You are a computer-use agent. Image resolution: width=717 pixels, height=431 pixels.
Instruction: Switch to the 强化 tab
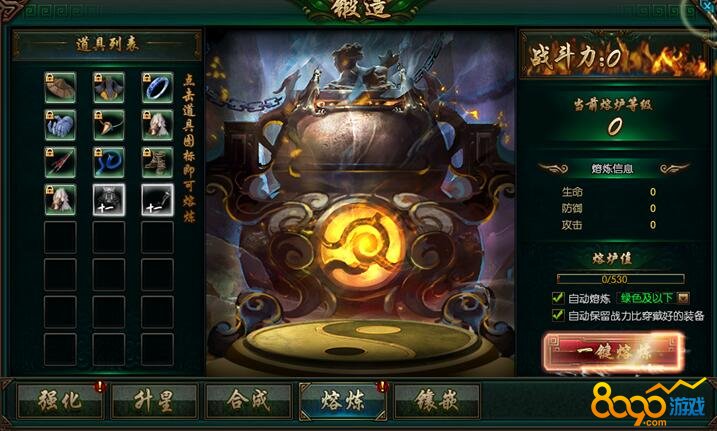click(60, 401)
